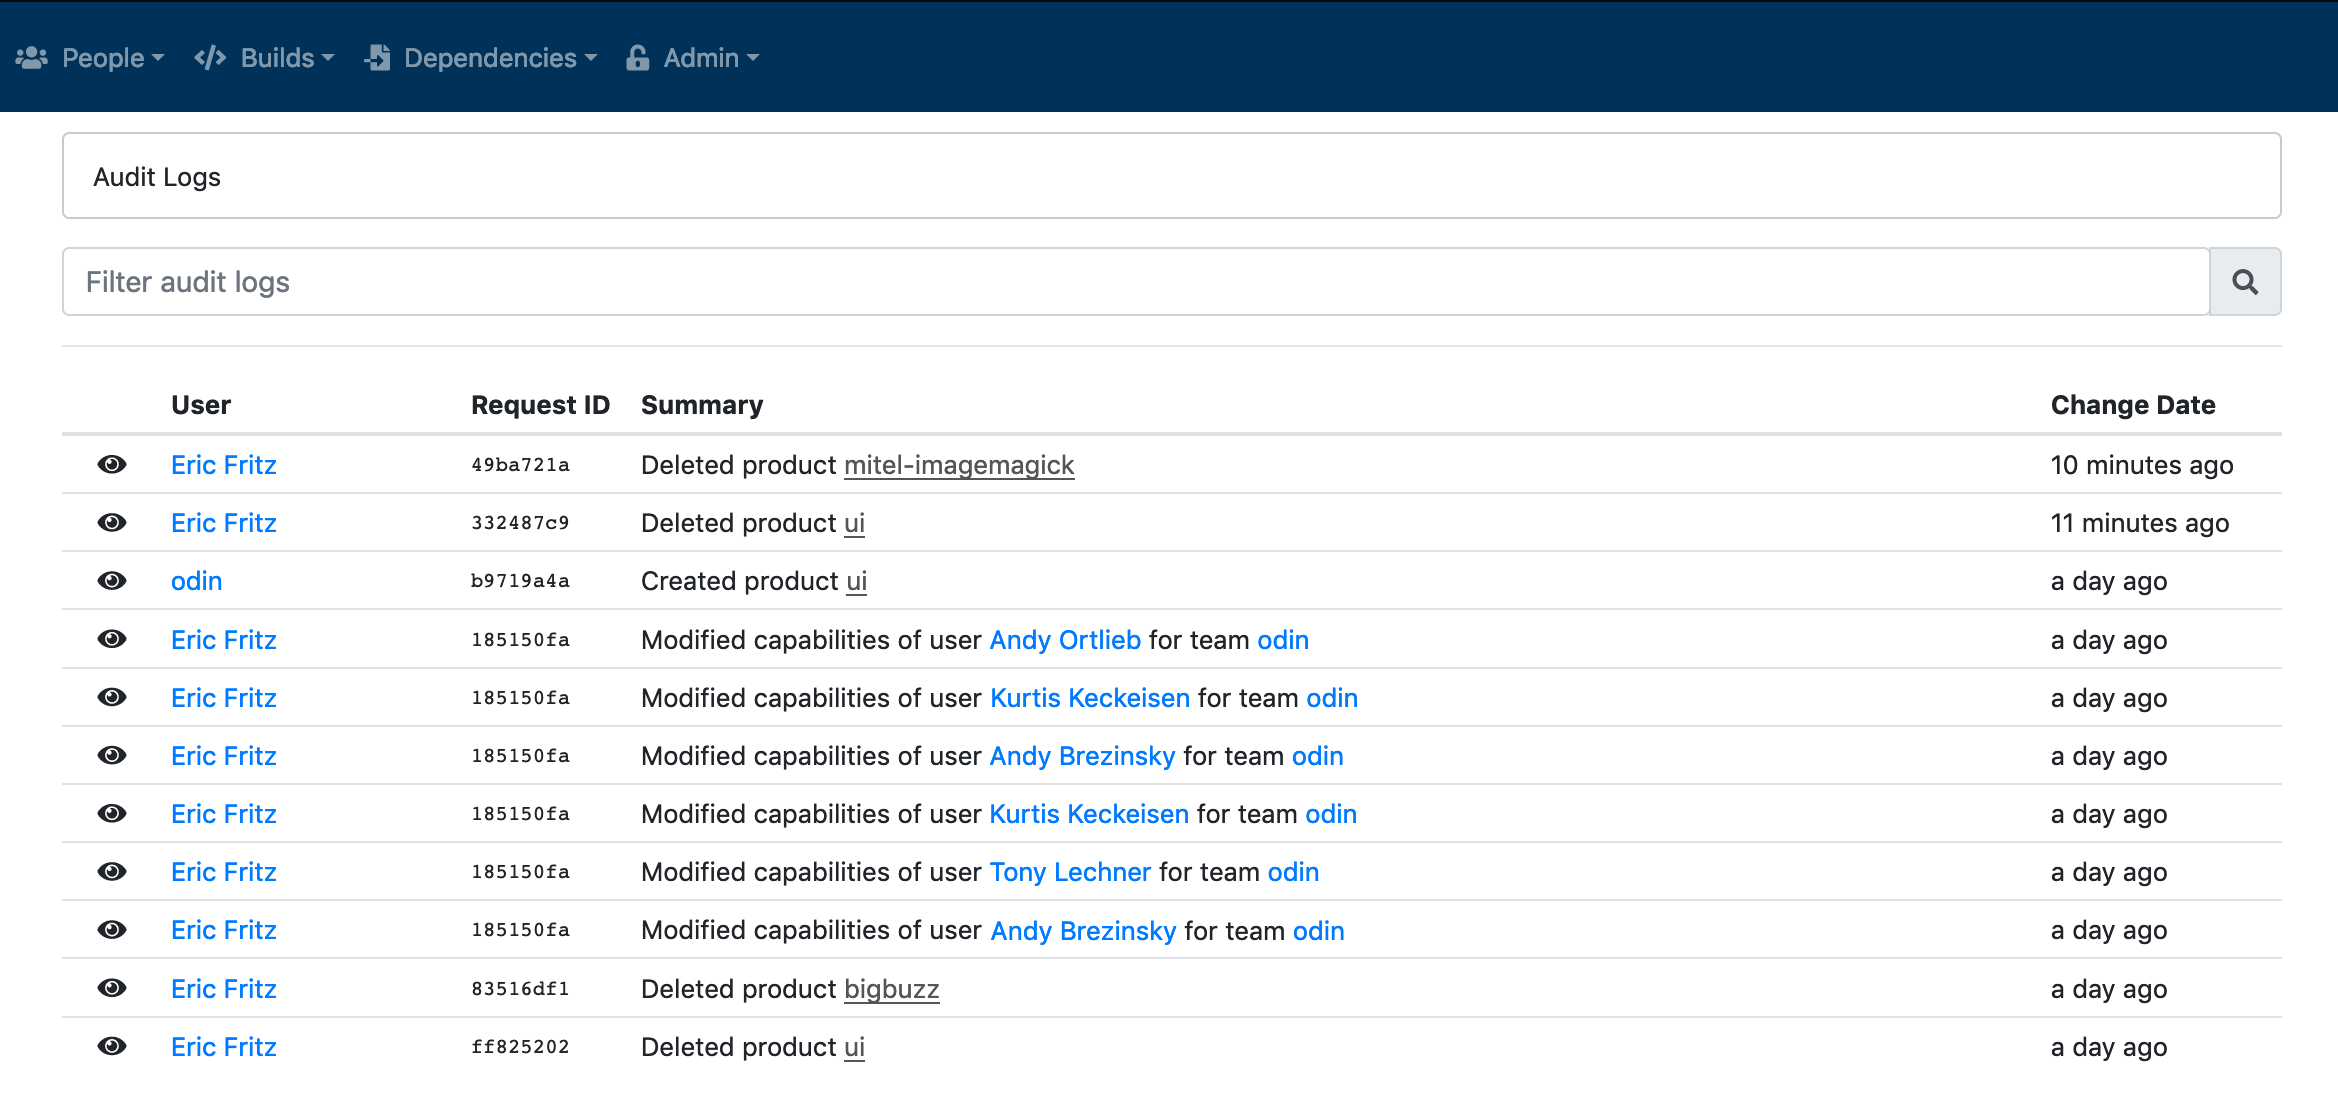
Task: Expand the People dropdown menu
Action: (112, 58)
